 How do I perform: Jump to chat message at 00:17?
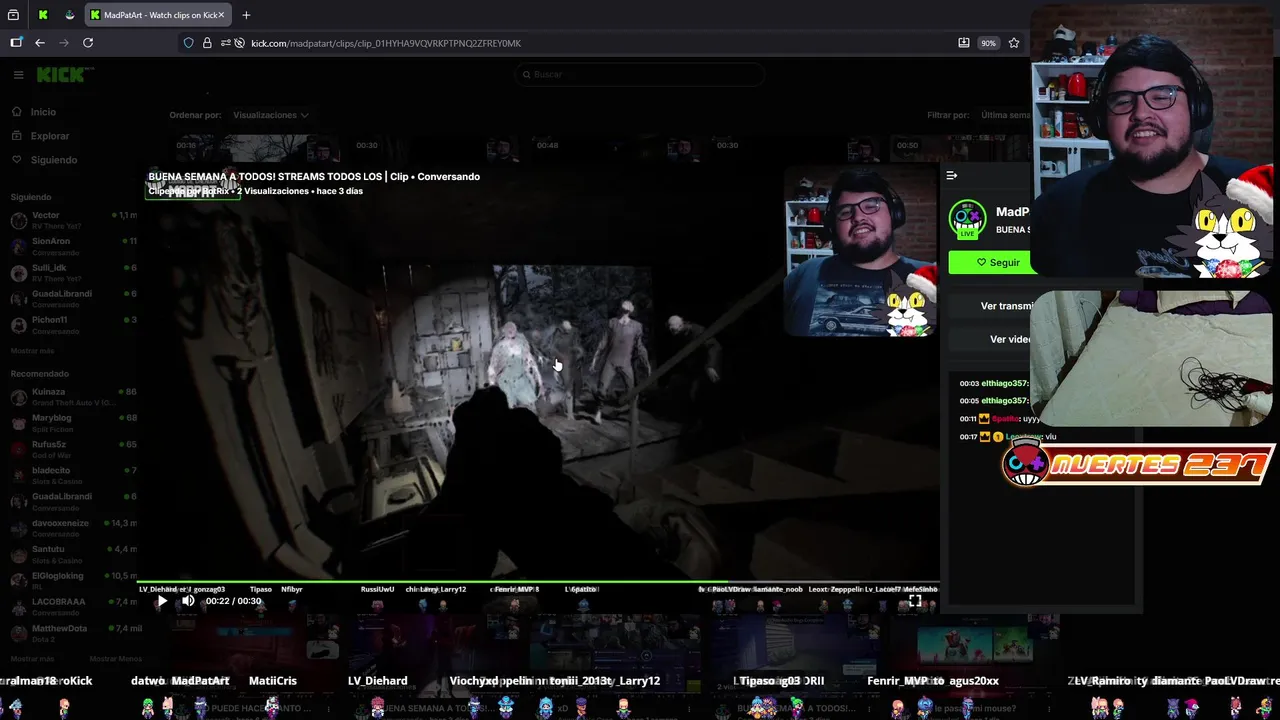point(1008,437)
